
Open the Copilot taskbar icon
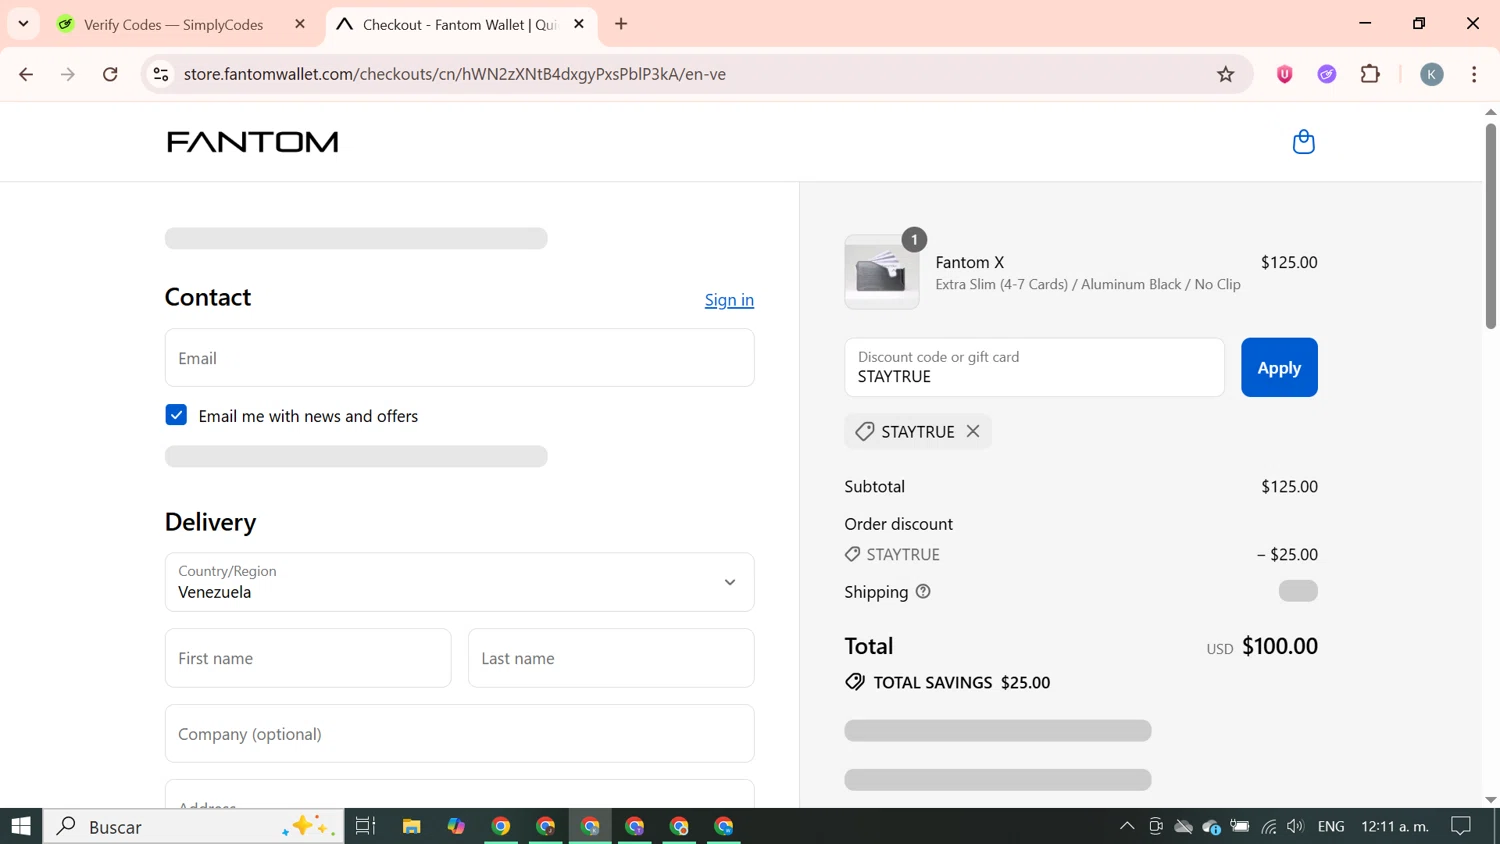point(456,826)
